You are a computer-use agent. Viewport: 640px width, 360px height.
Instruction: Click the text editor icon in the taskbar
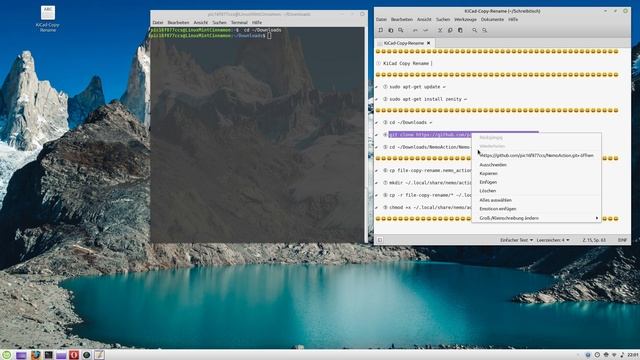click(99, 355)
